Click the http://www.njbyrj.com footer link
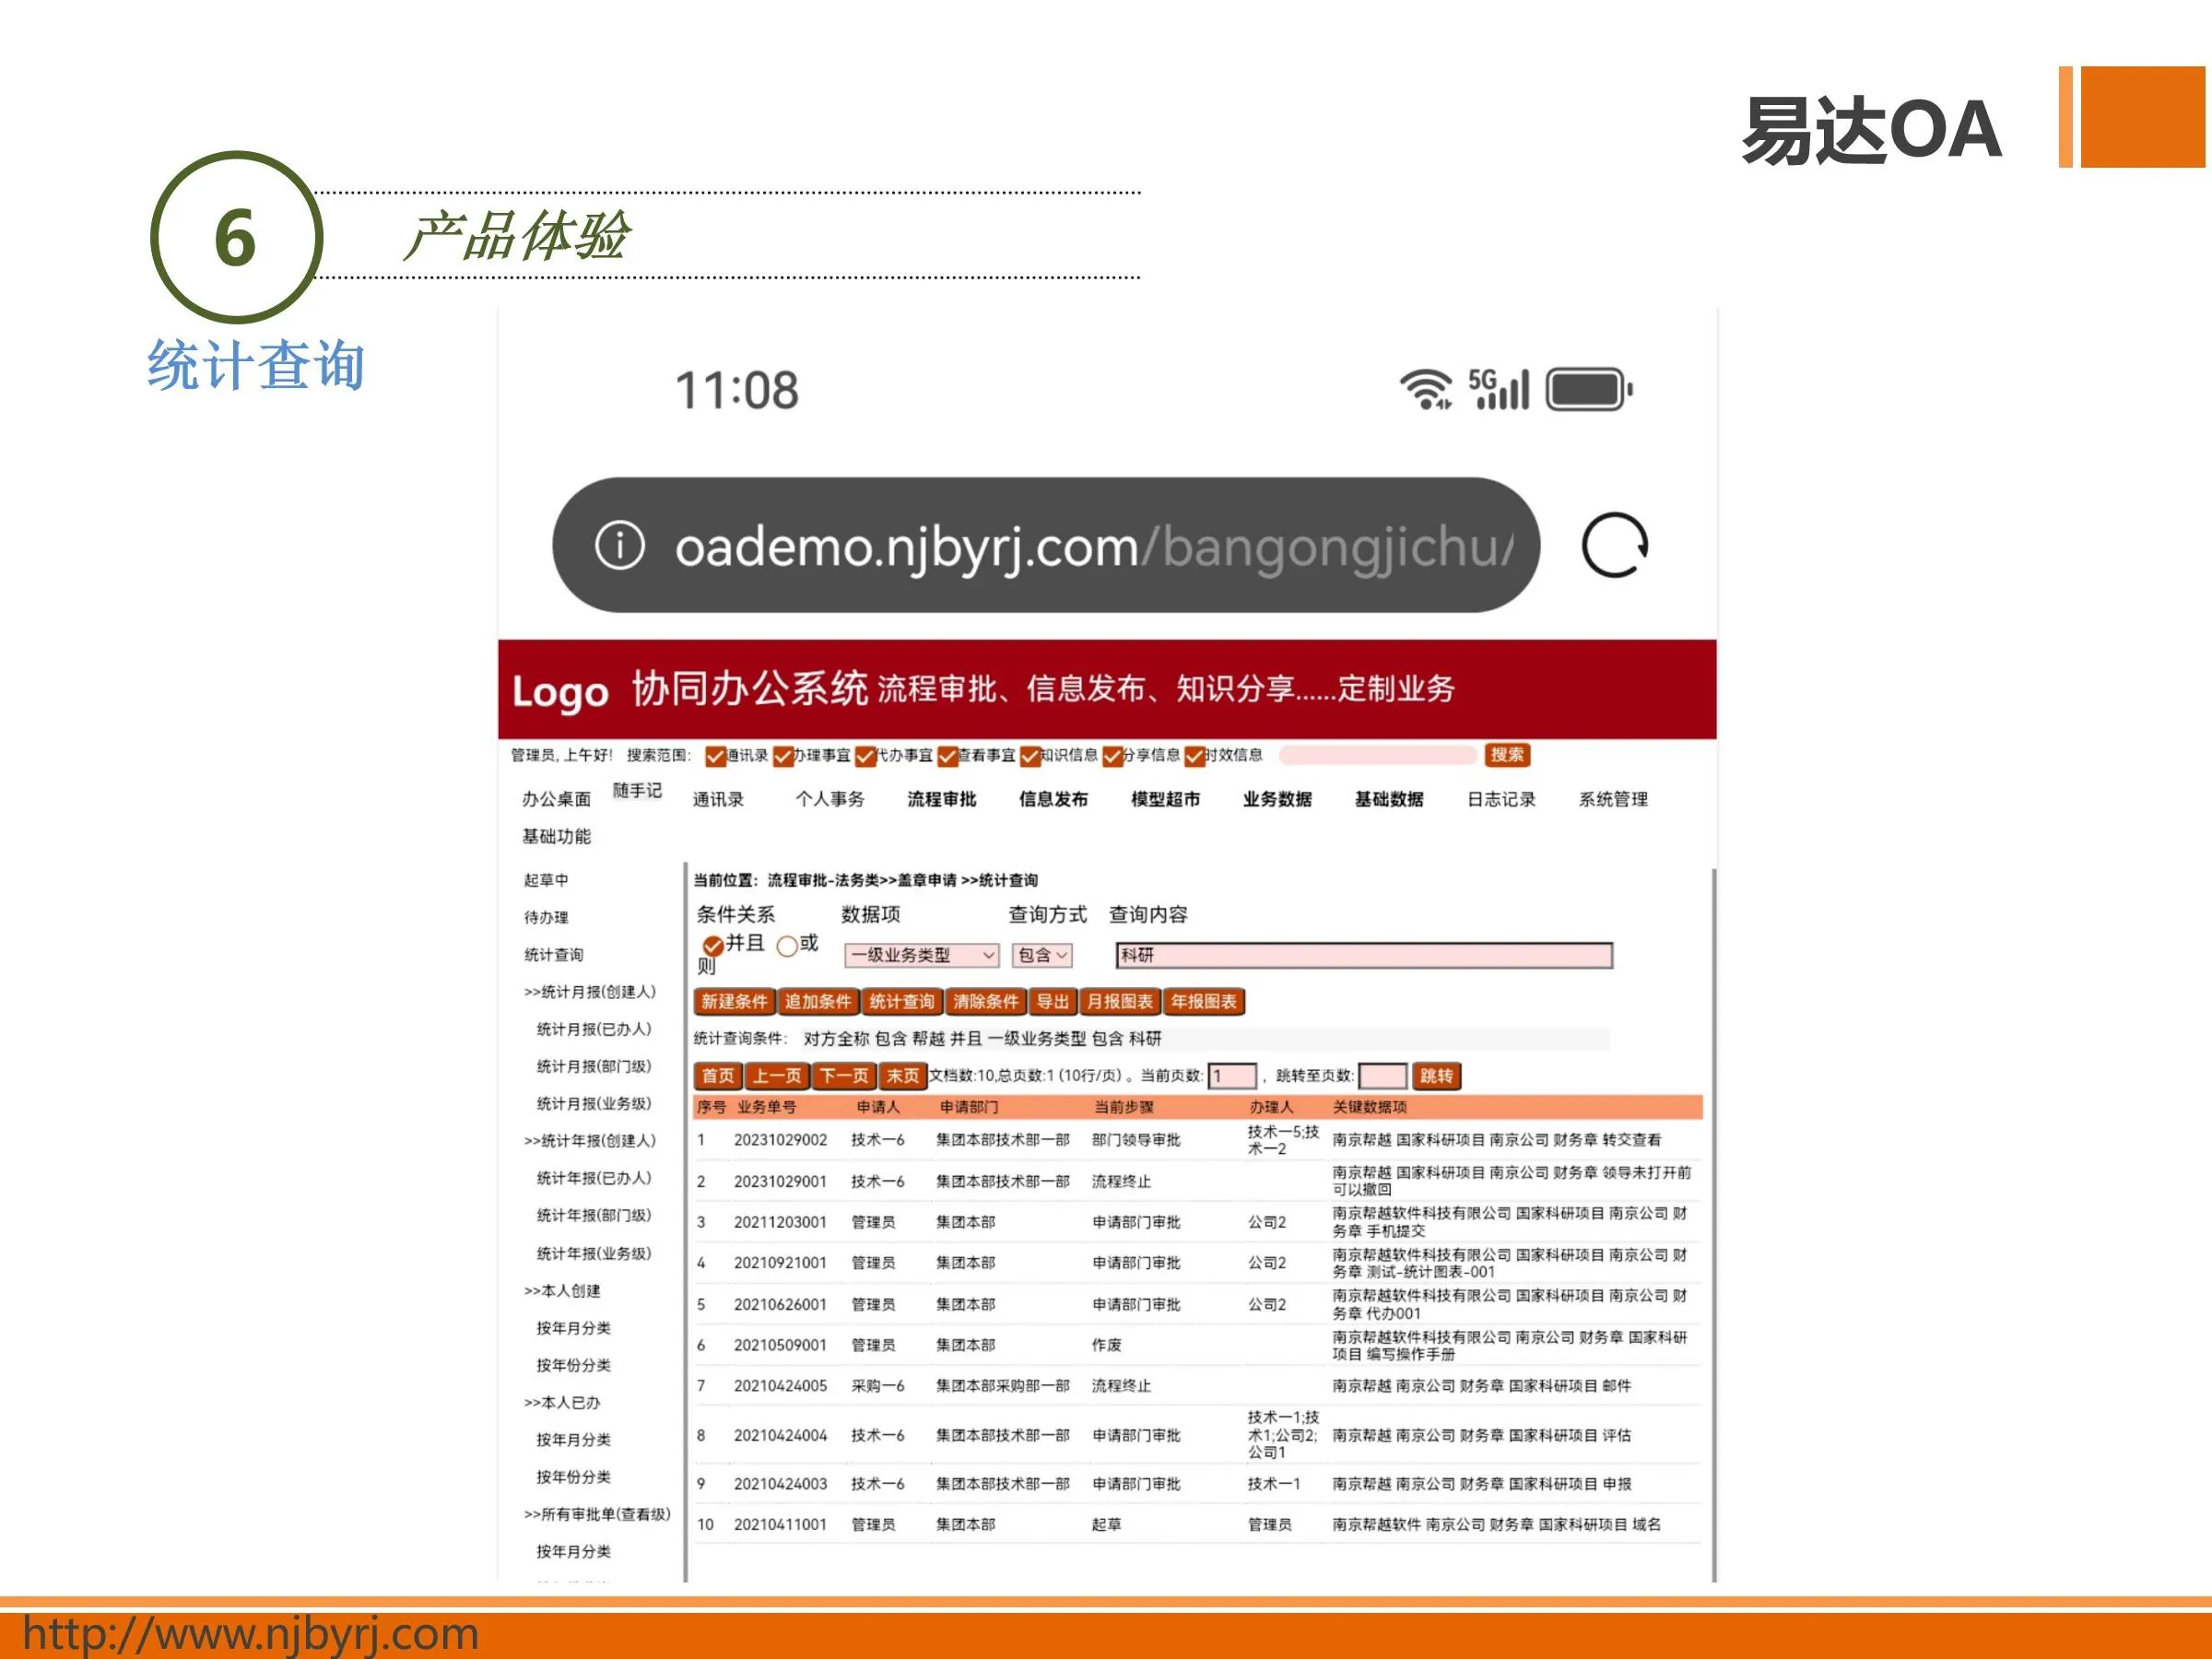The width and height of the screenshot is (2212, 1659). pyautogui.click(x=251, y=1634)
